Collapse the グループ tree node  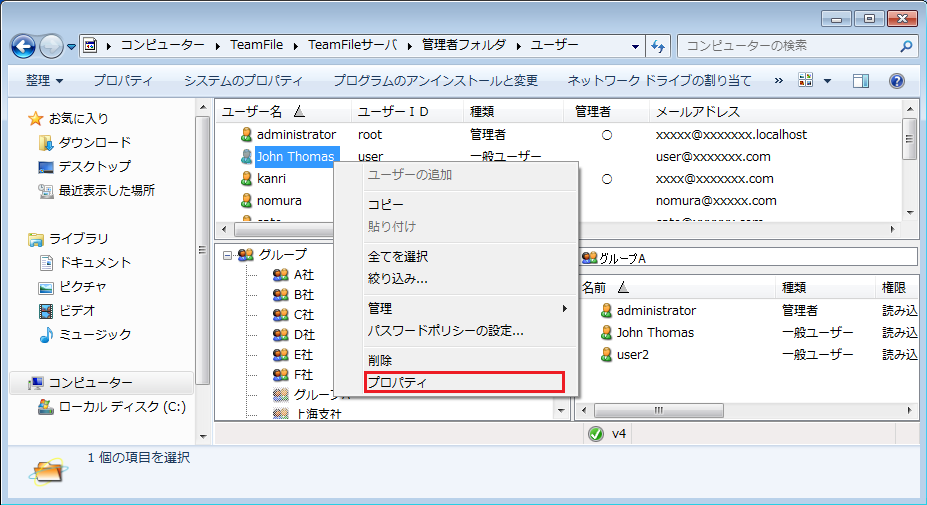(x=228, y=255)
